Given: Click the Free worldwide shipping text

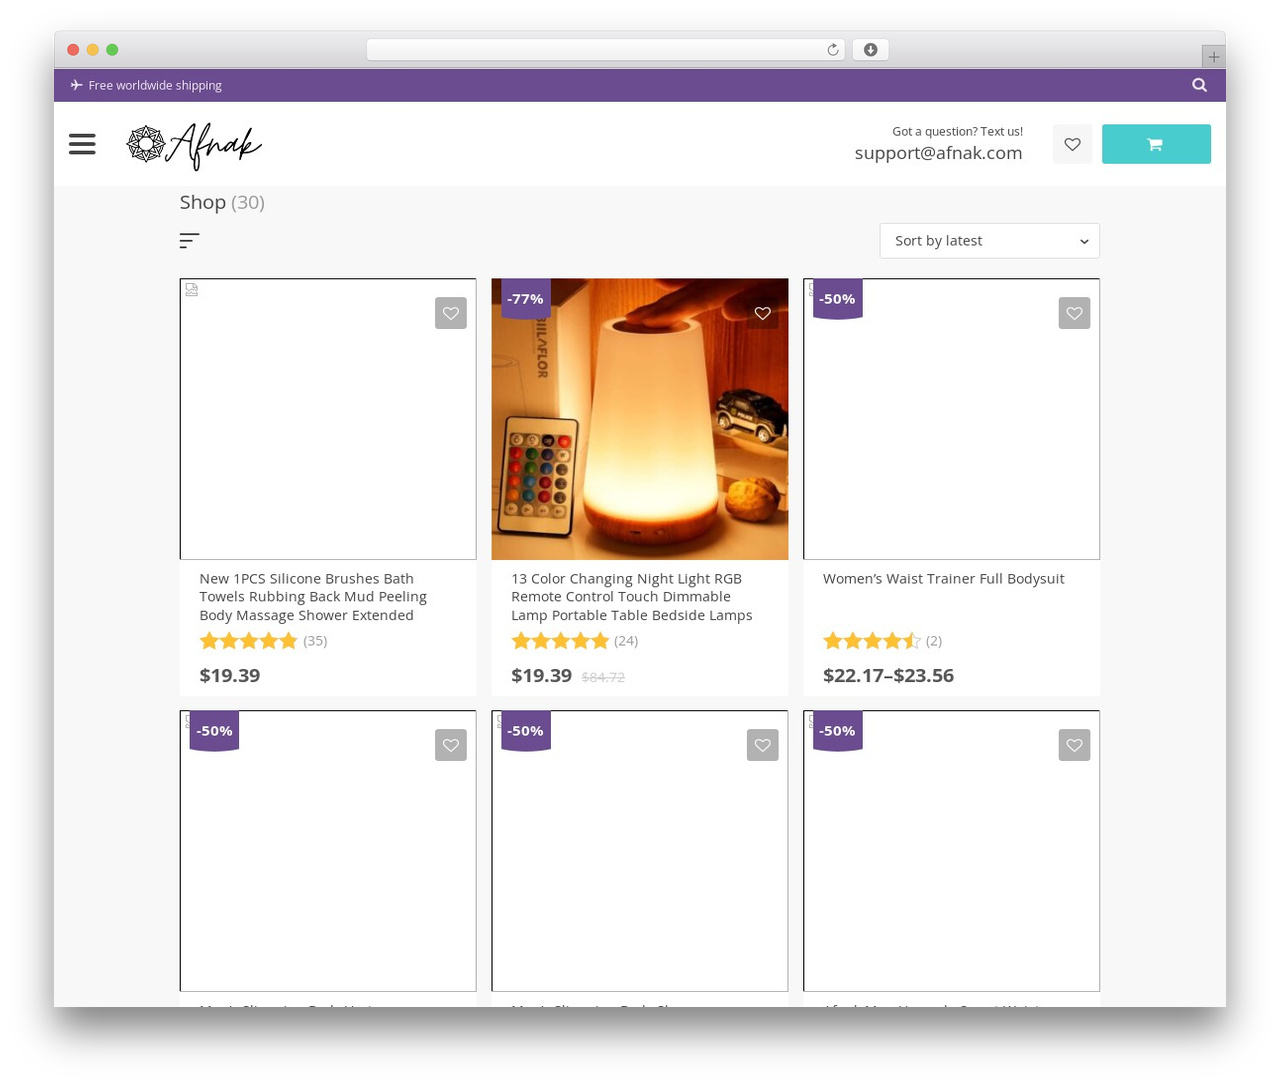Looking at the screenshot, I should click(155, 86).
